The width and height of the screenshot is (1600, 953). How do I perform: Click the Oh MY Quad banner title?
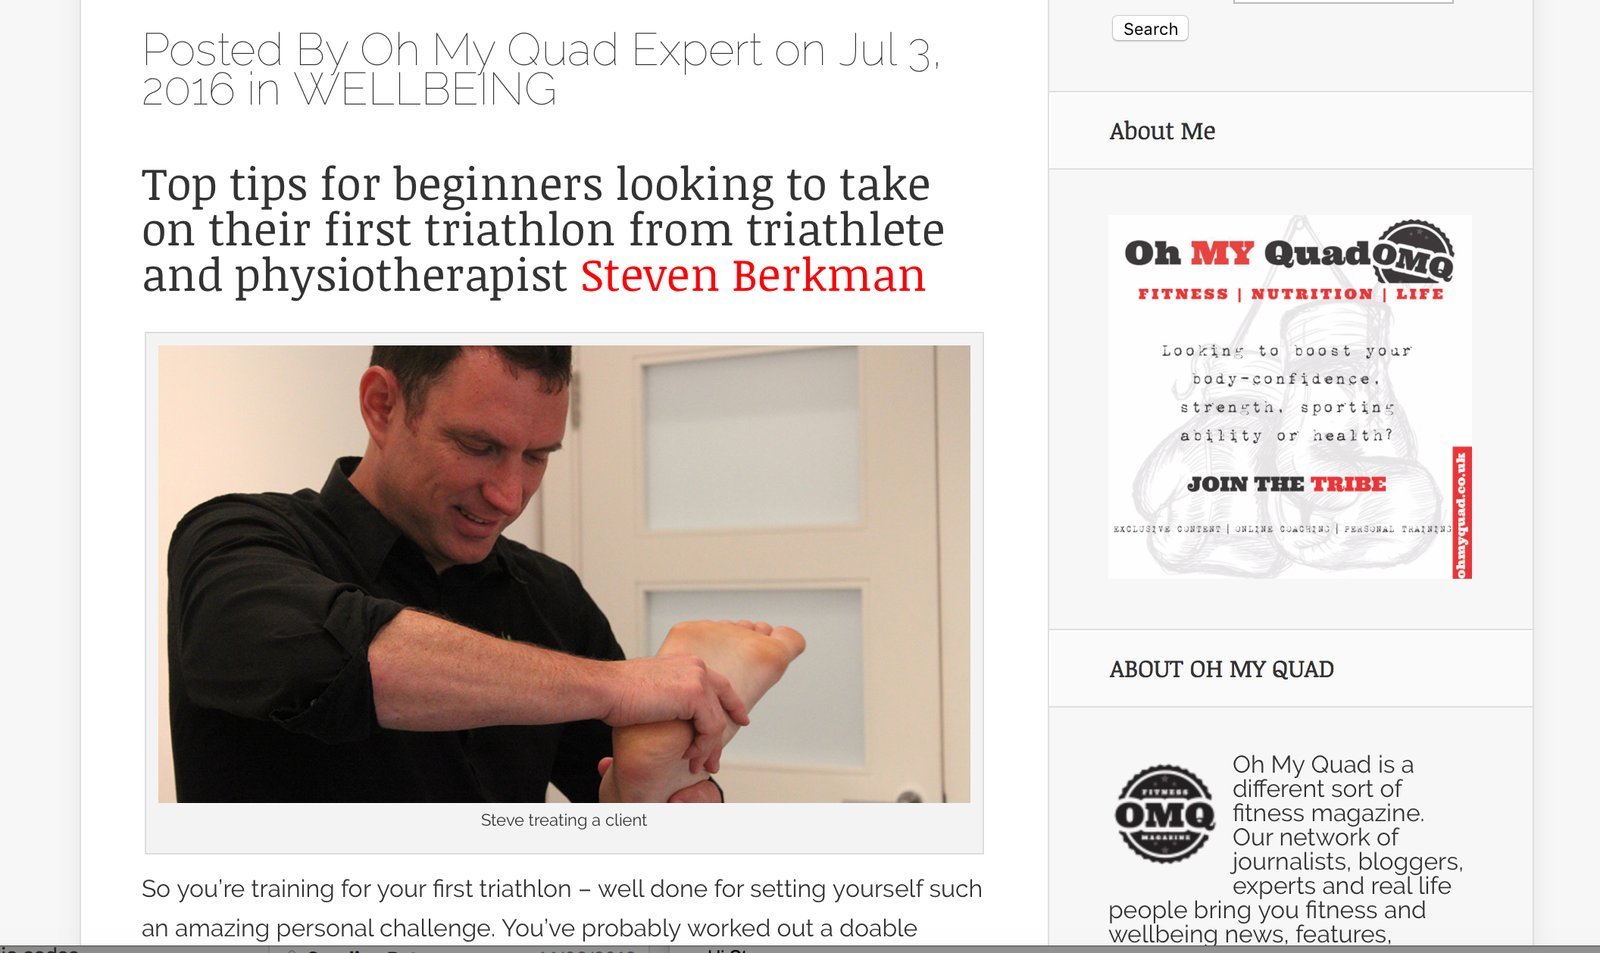pos(1247,253)
